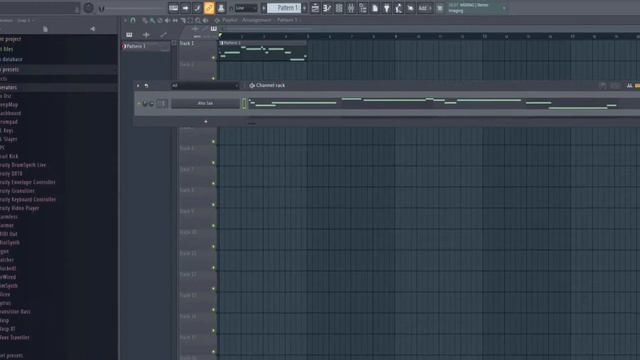
Task: Open the All channel filter dropdown
Action: [x=205, y=86]
